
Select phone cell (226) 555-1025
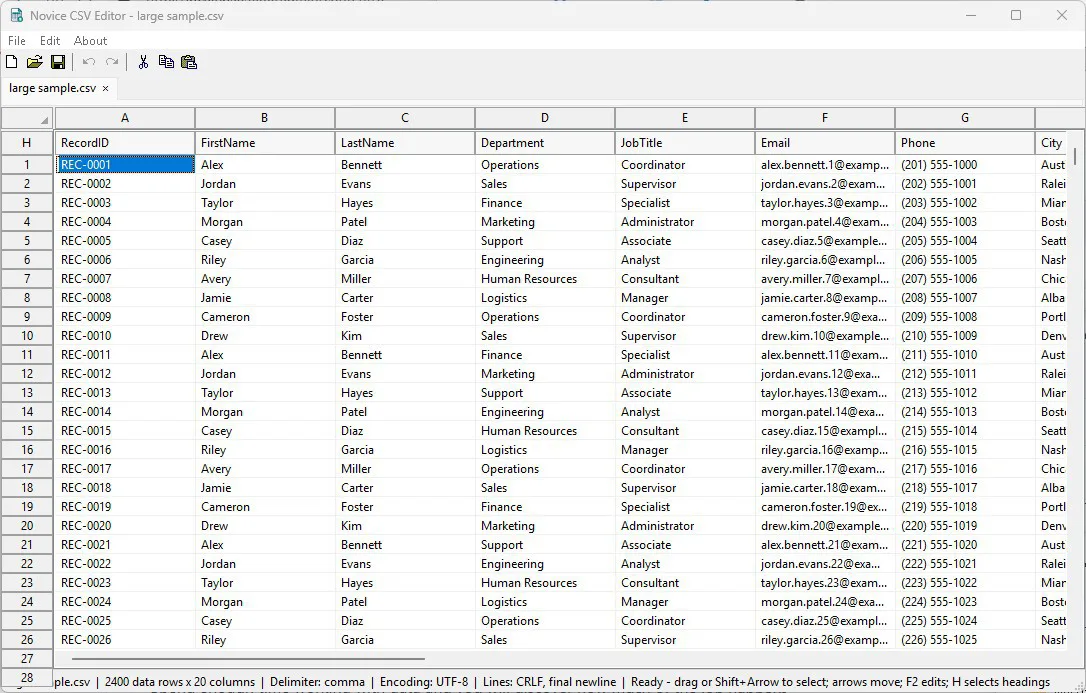tap(965, 640)
